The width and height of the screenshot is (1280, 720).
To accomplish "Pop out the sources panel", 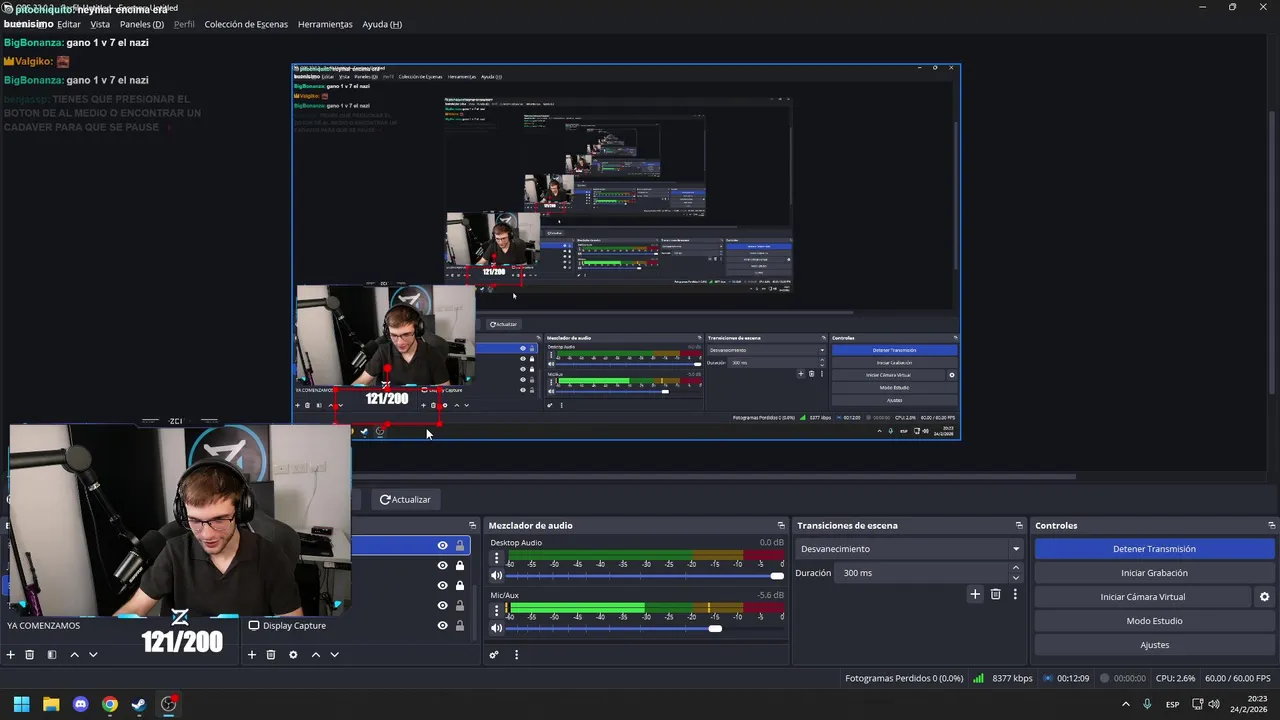I will pos(472,525).
